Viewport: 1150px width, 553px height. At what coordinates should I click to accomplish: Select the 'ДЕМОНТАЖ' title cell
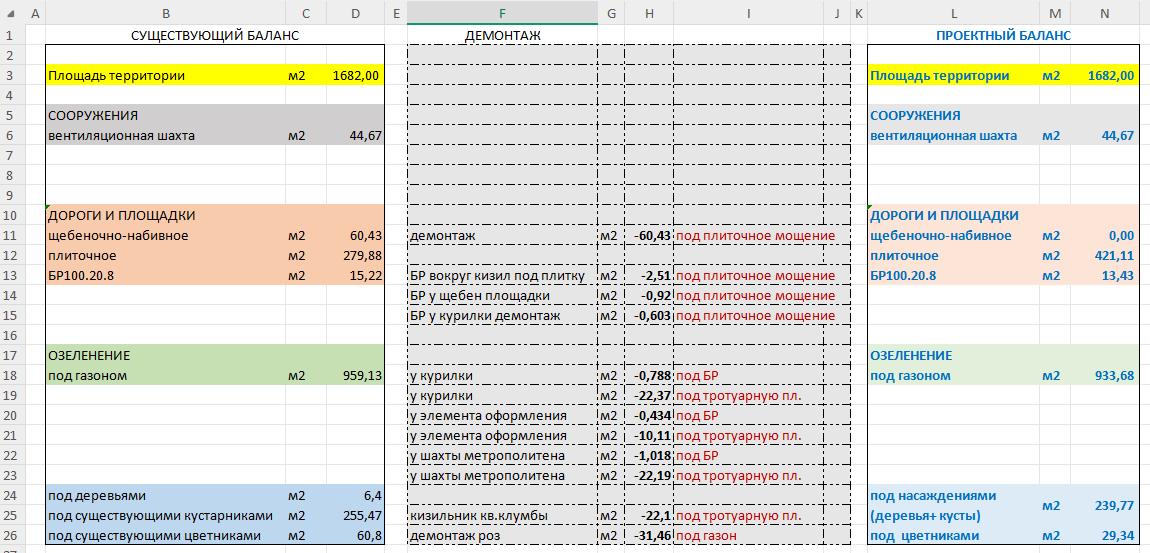pyautogui.click(x=502, y=35)
